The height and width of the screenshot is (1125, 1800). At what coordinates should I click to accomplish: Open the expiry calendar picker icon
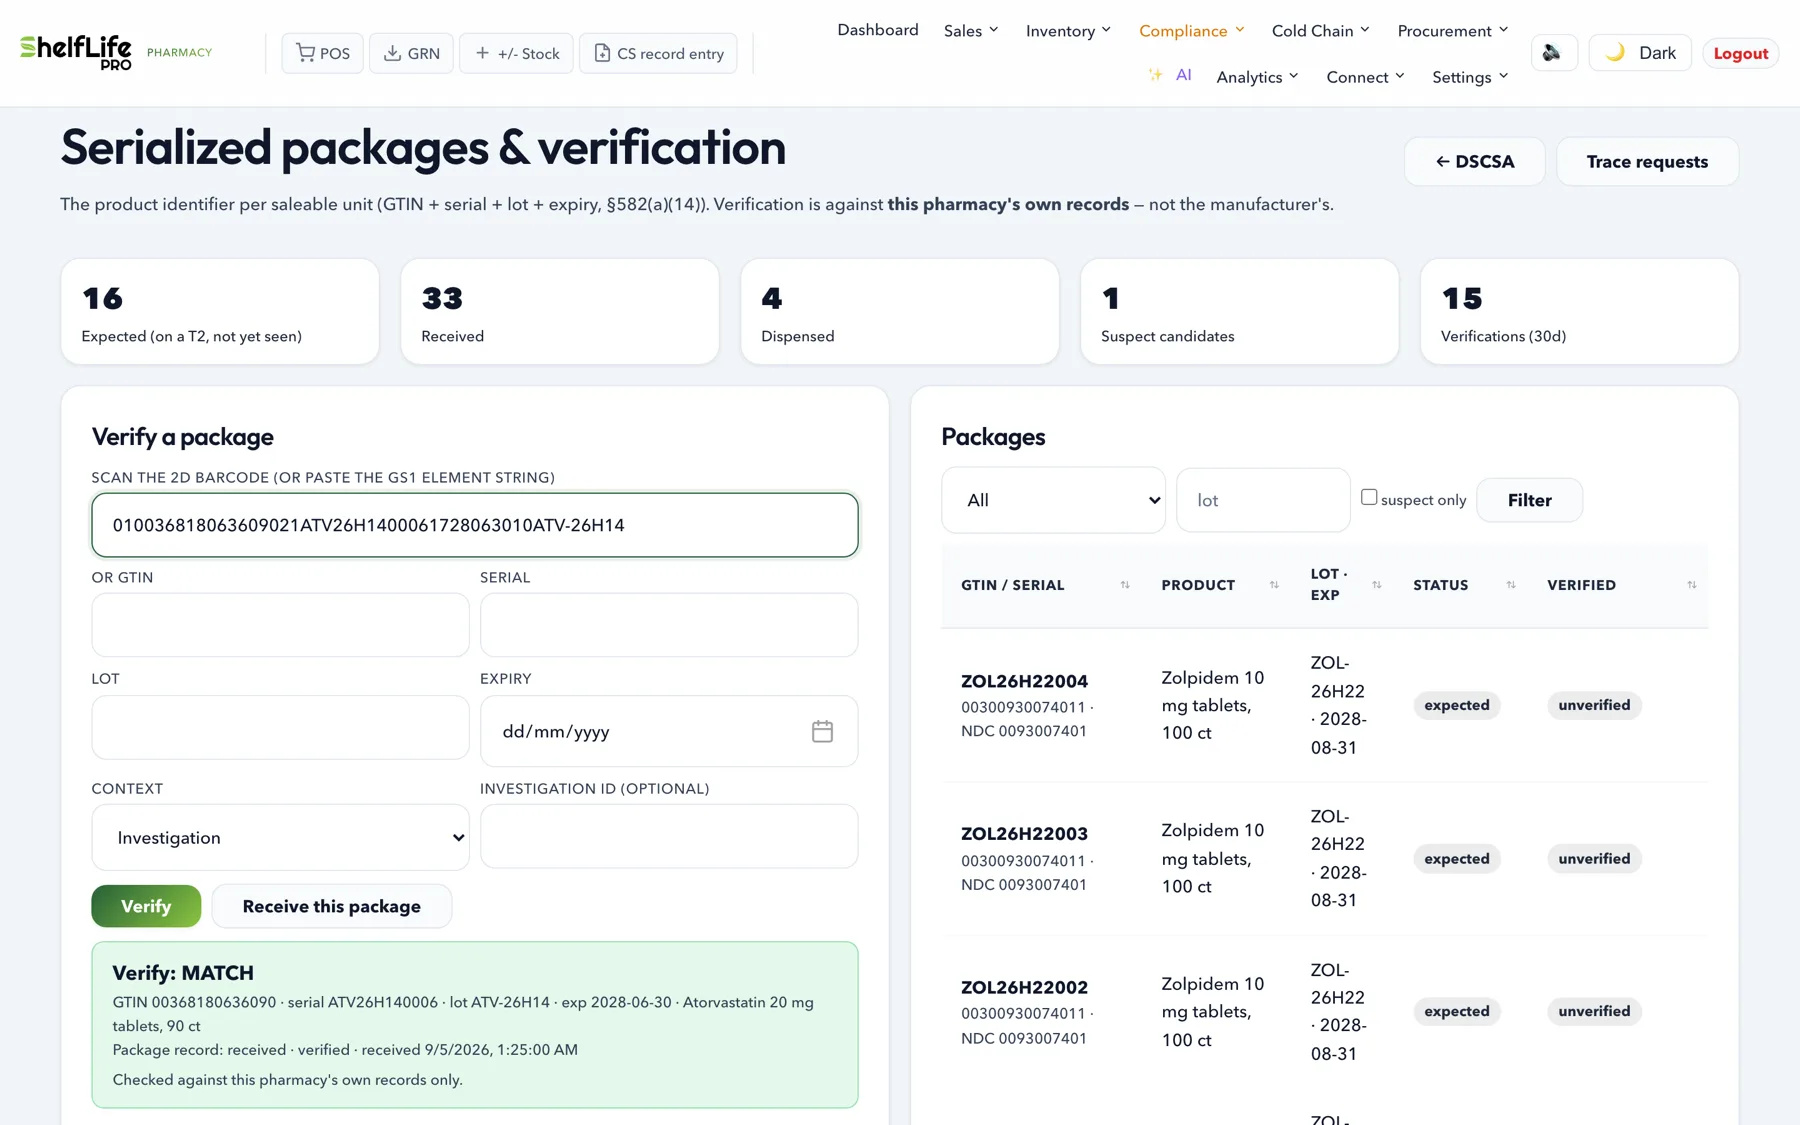pos(822,731)
